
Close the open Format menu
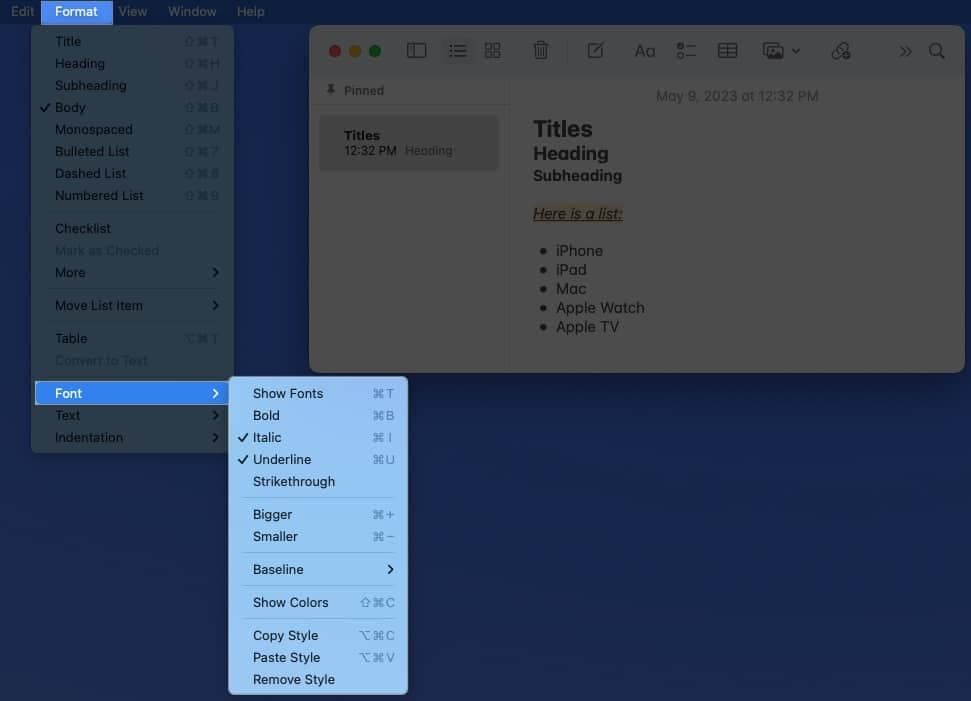pos(76,12)
